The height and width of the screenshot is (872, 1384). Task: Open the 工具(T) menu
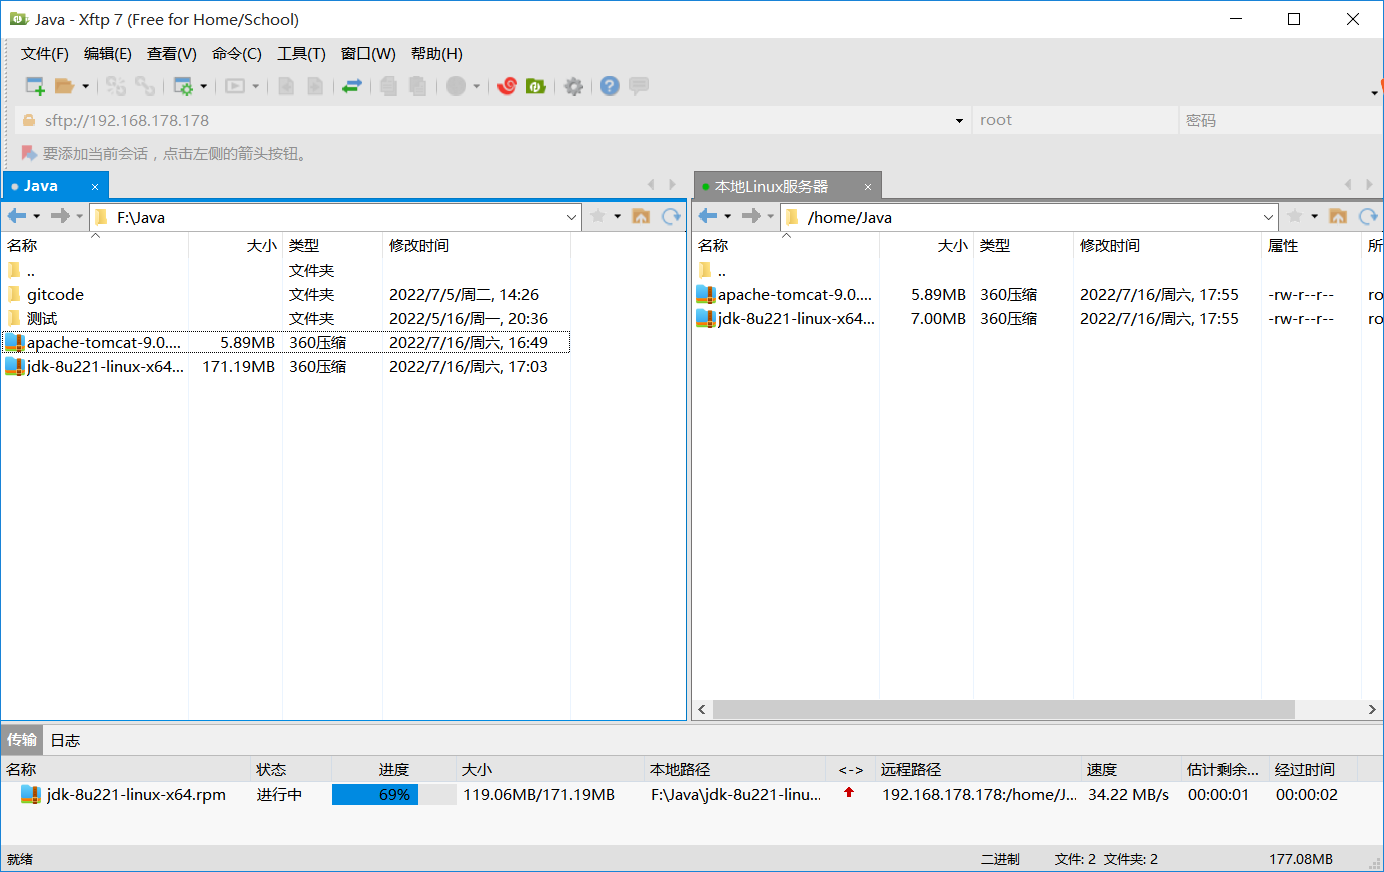pyautogui.click(x=301, y=54)
